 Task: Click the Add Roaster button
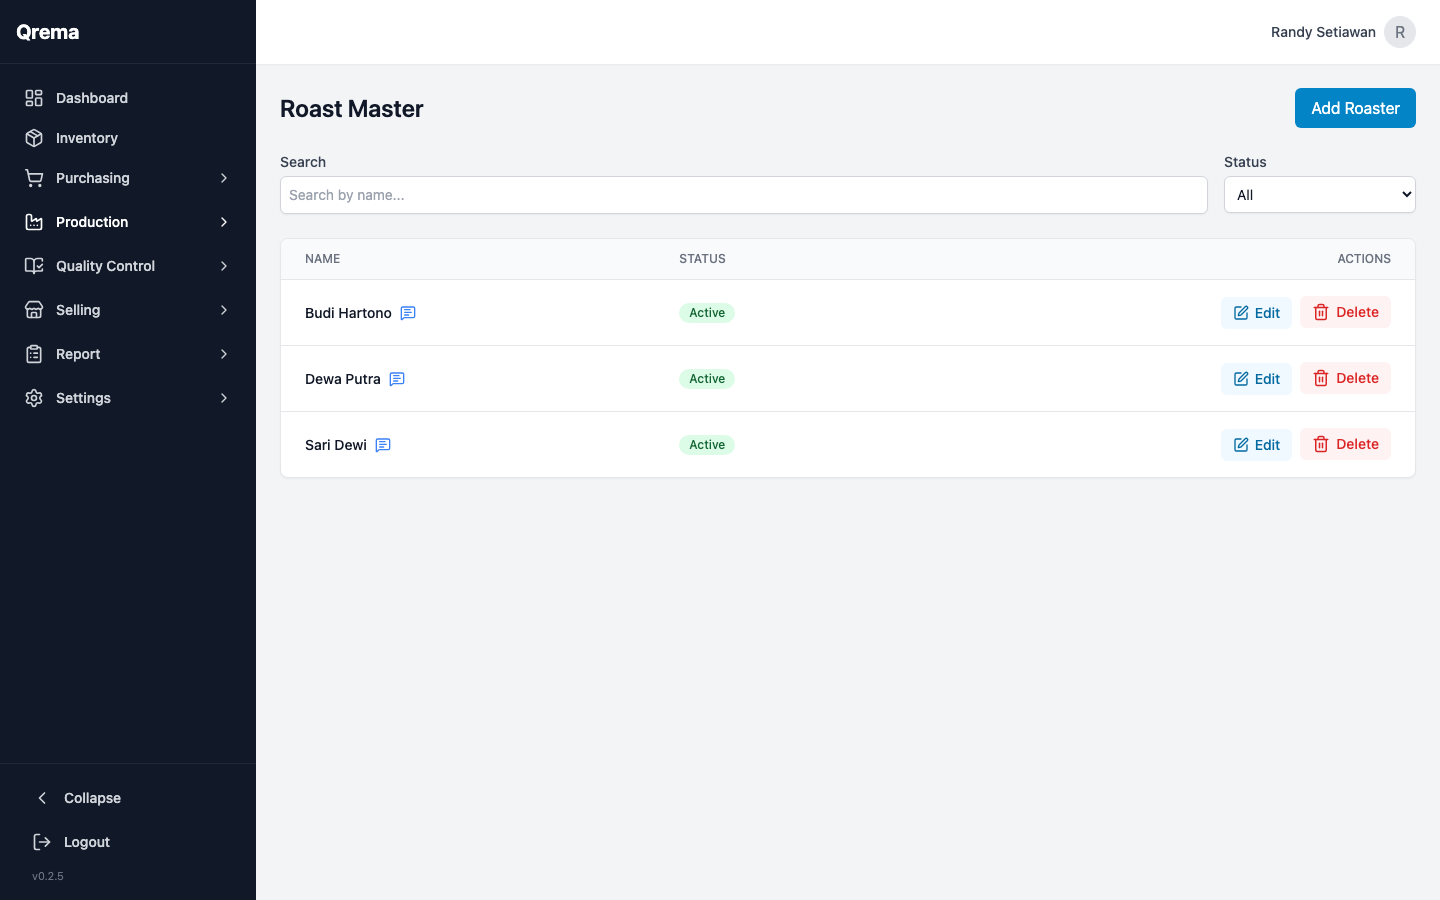pos(1354,108)
